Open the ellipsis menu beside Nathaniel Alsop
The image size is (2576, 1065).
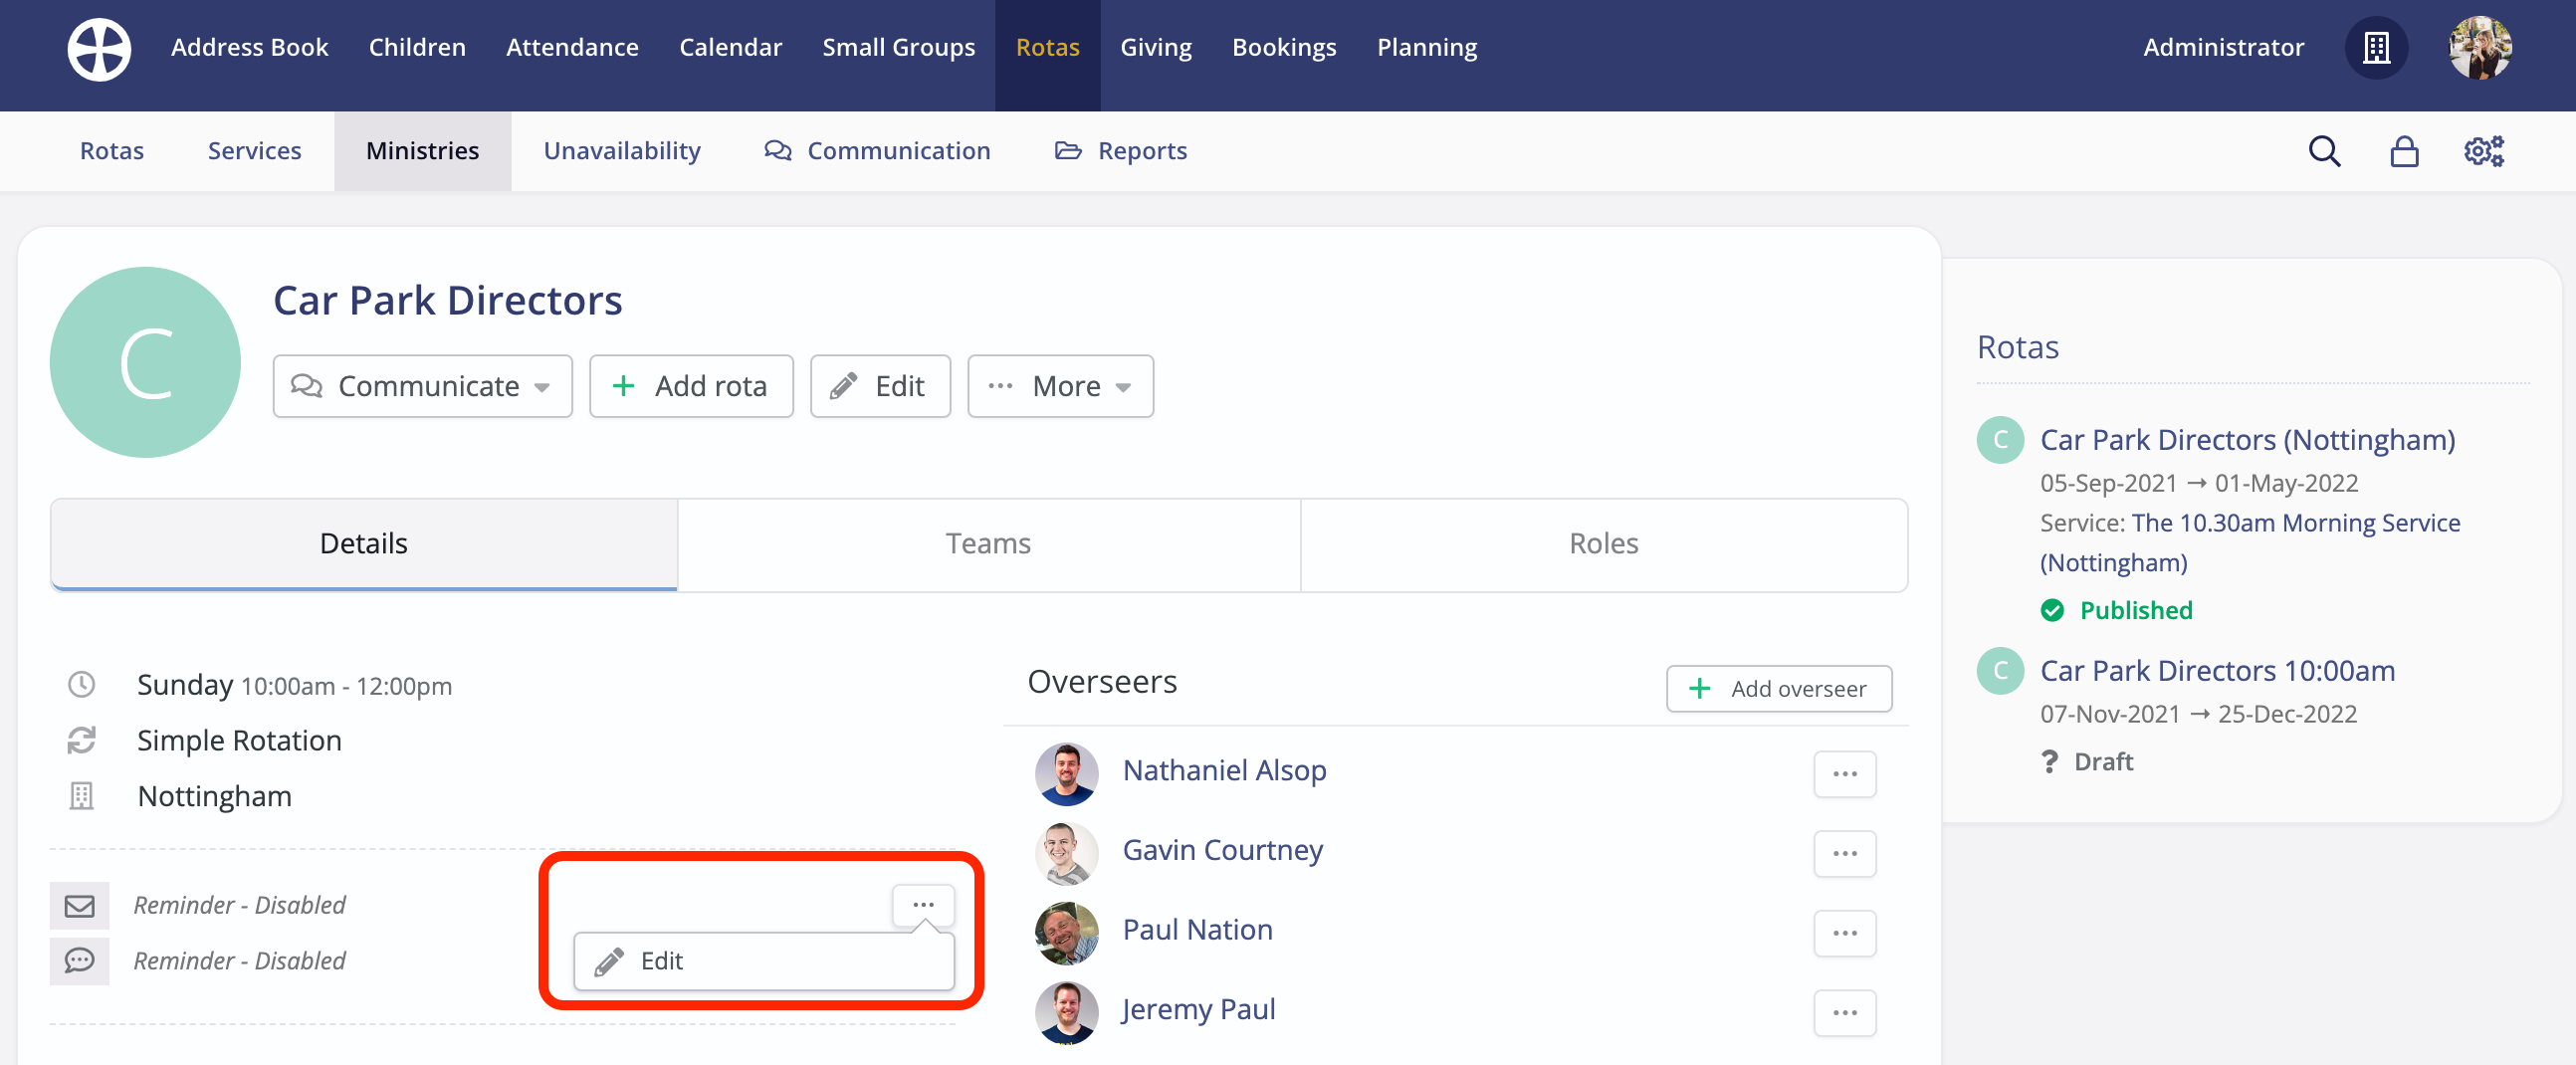(1845, 773)
